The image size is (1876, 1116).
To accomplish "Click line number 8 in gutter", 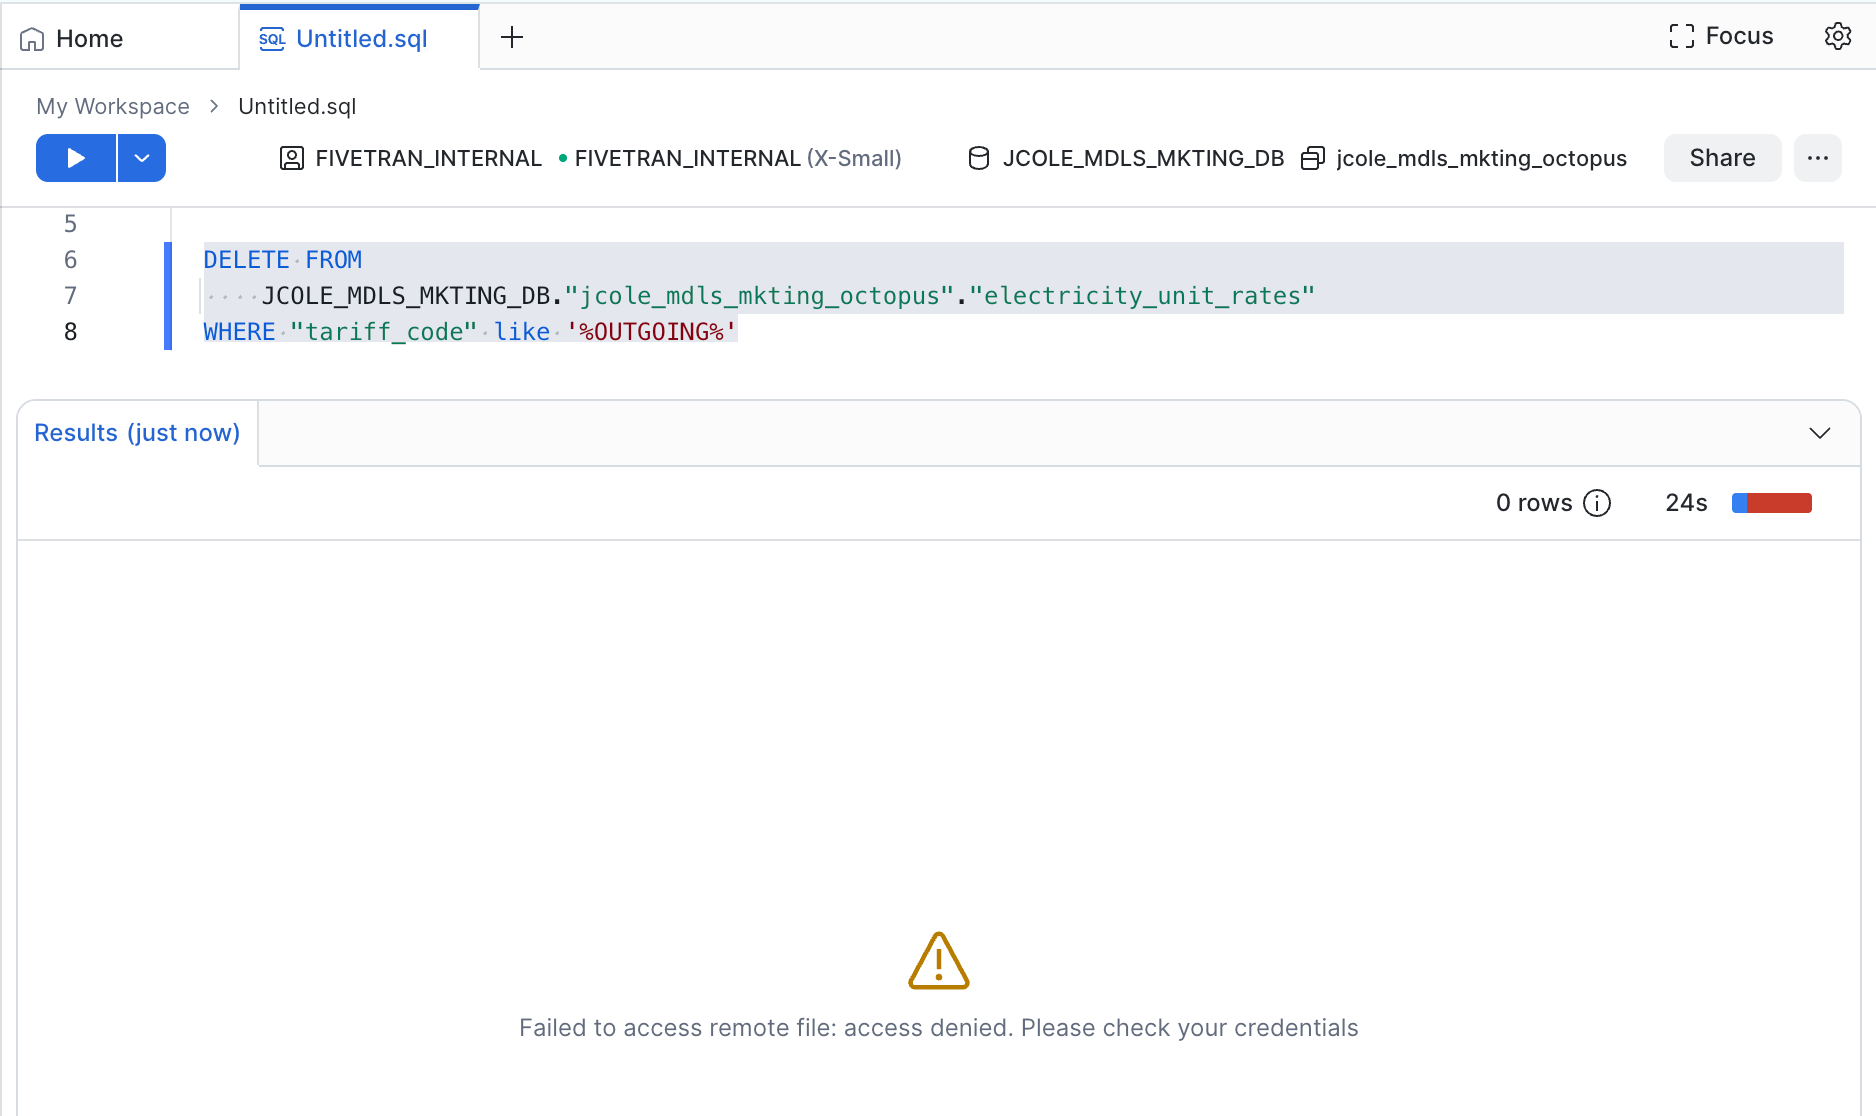I will pyautogui.click(x=70, y=332).
